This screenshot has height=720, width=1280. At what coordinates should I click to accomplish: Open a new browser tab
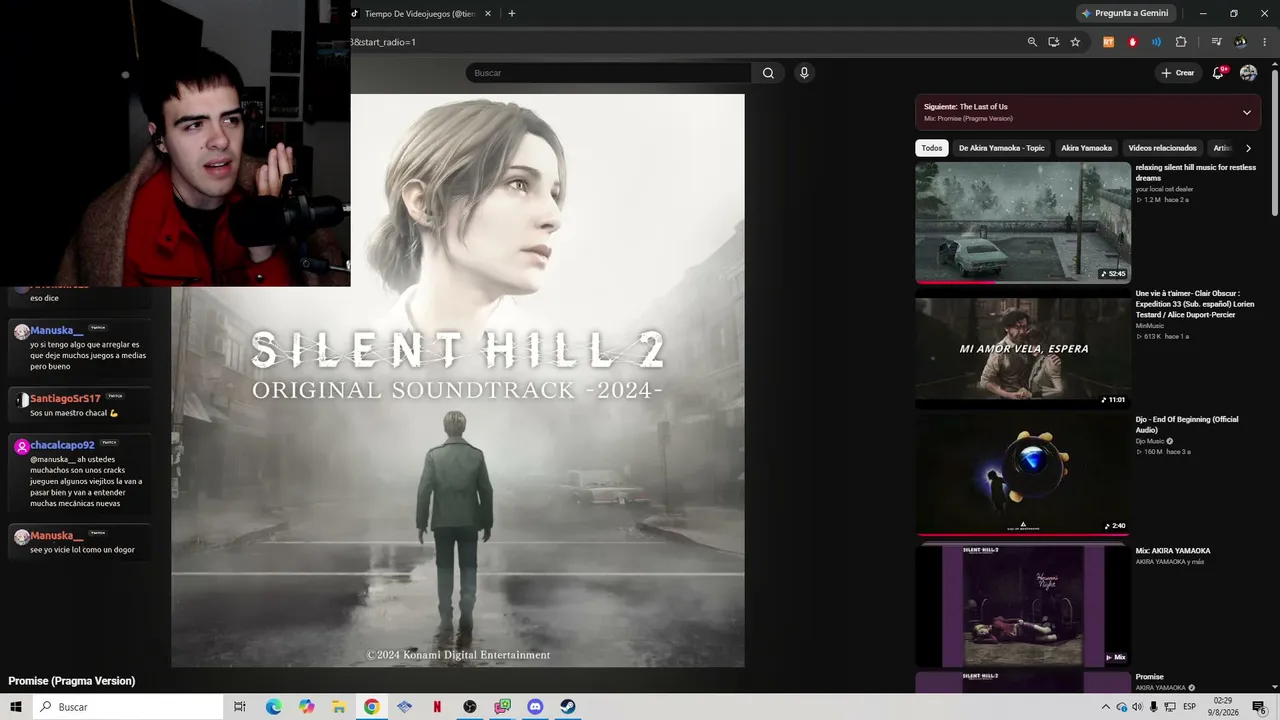[x=512, y=14]
